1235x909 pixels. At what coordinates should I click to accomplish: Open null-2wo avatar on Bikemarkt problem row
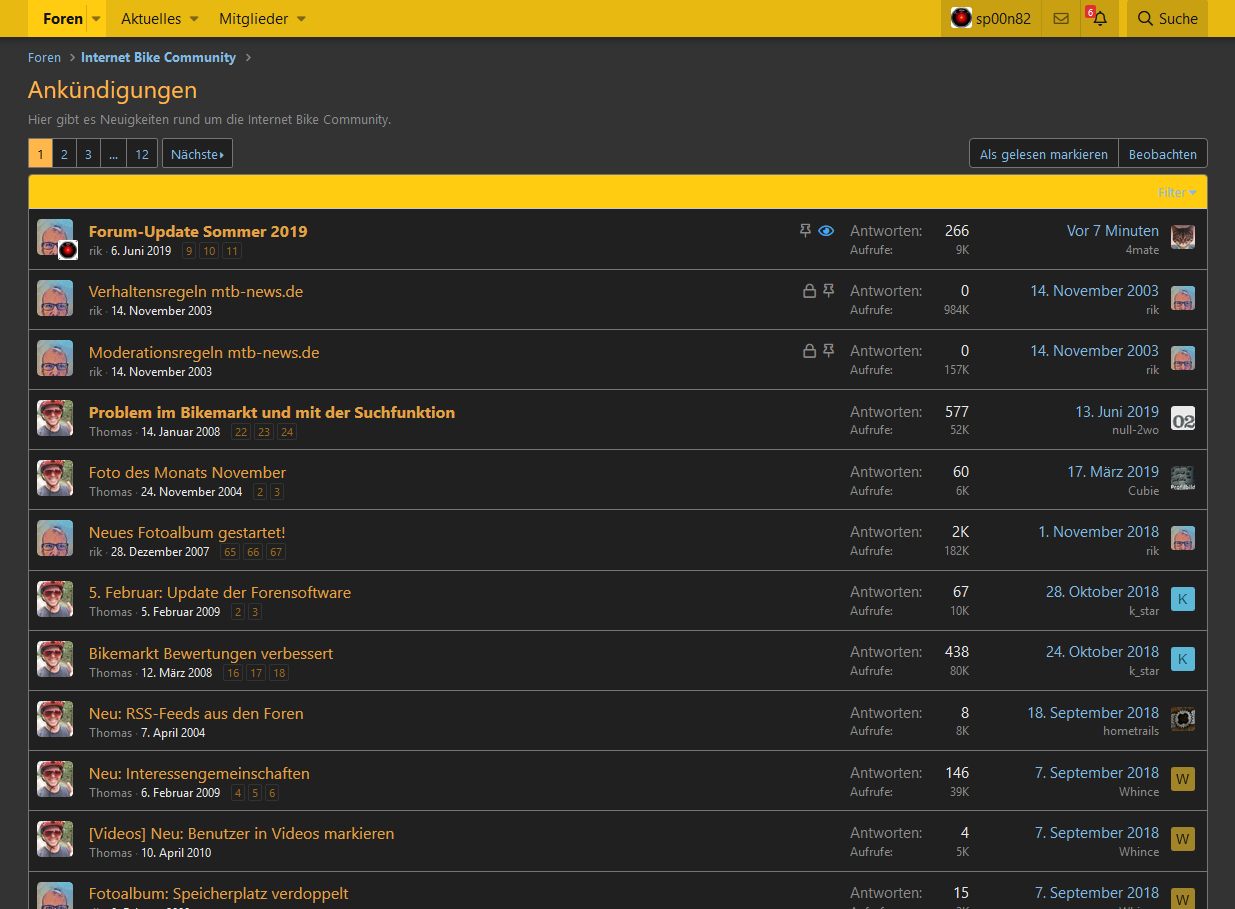pyautogui.click(x=1183, y=419)
